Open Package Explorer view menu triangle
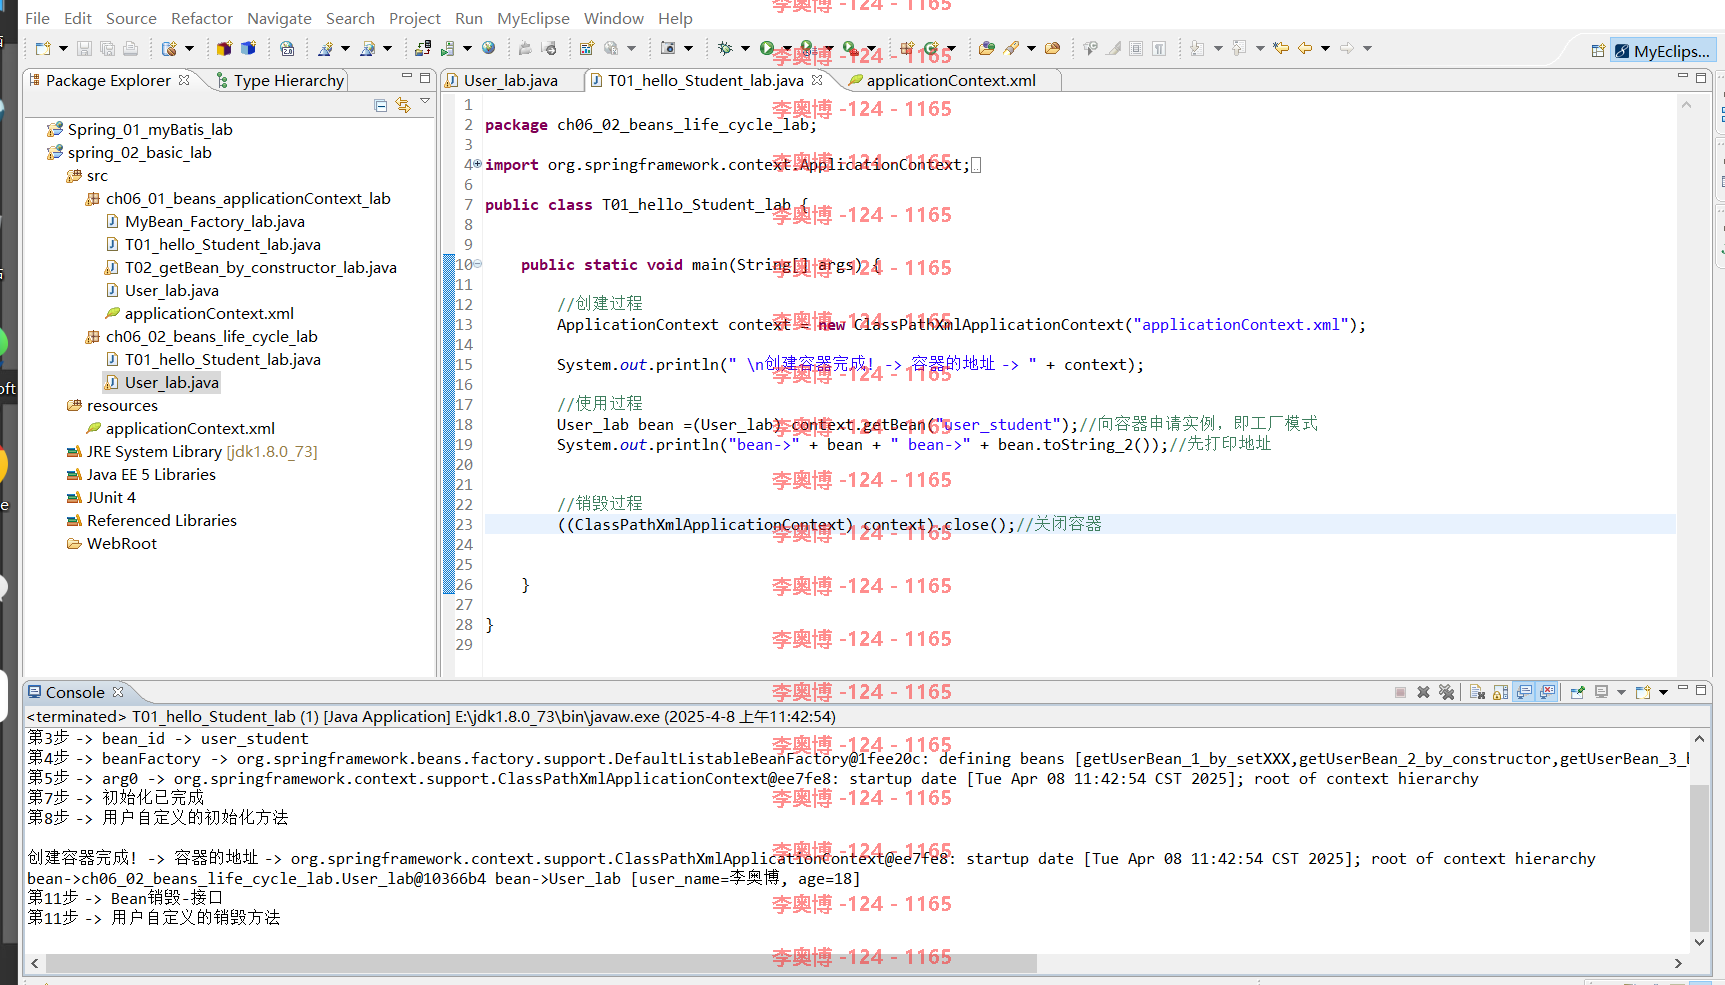The height and width of the screenshot is (985, 1725). coord(425,102)
